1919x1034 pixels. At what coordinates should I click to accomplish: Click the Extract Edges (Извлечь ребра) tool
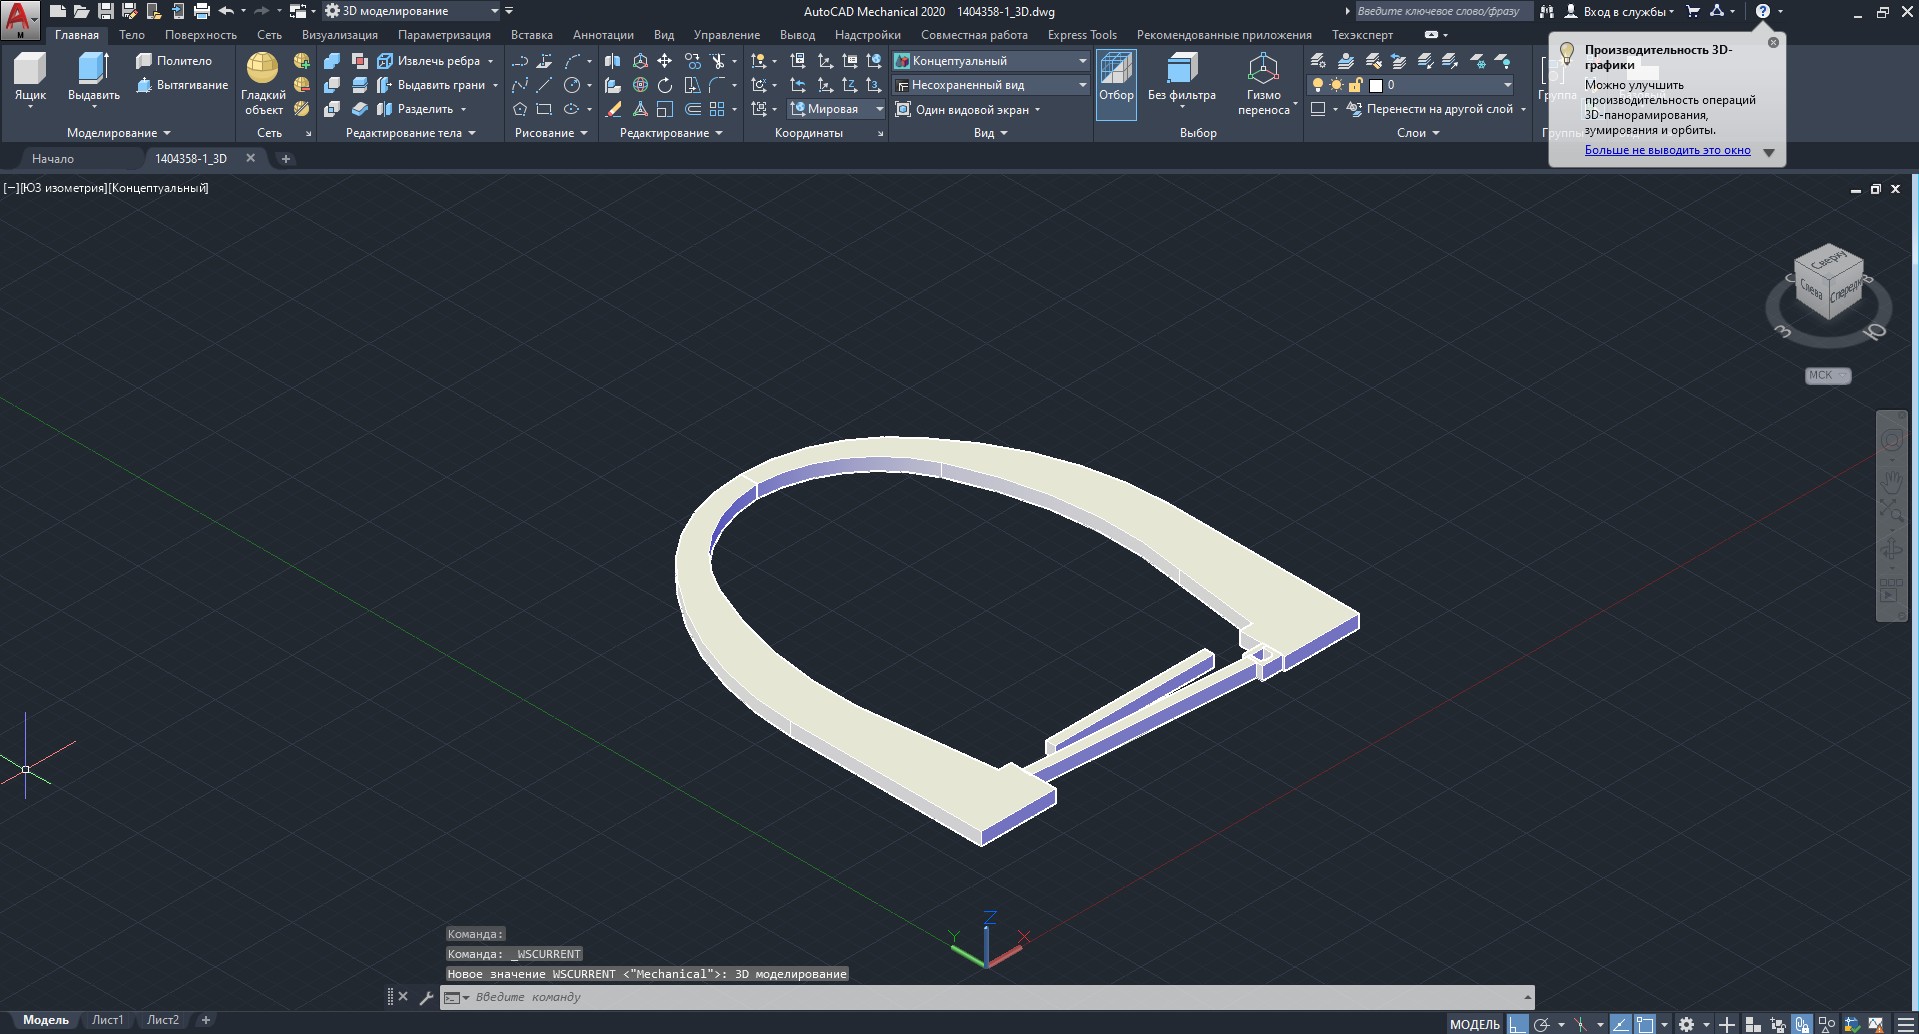[x=429, y=61]
